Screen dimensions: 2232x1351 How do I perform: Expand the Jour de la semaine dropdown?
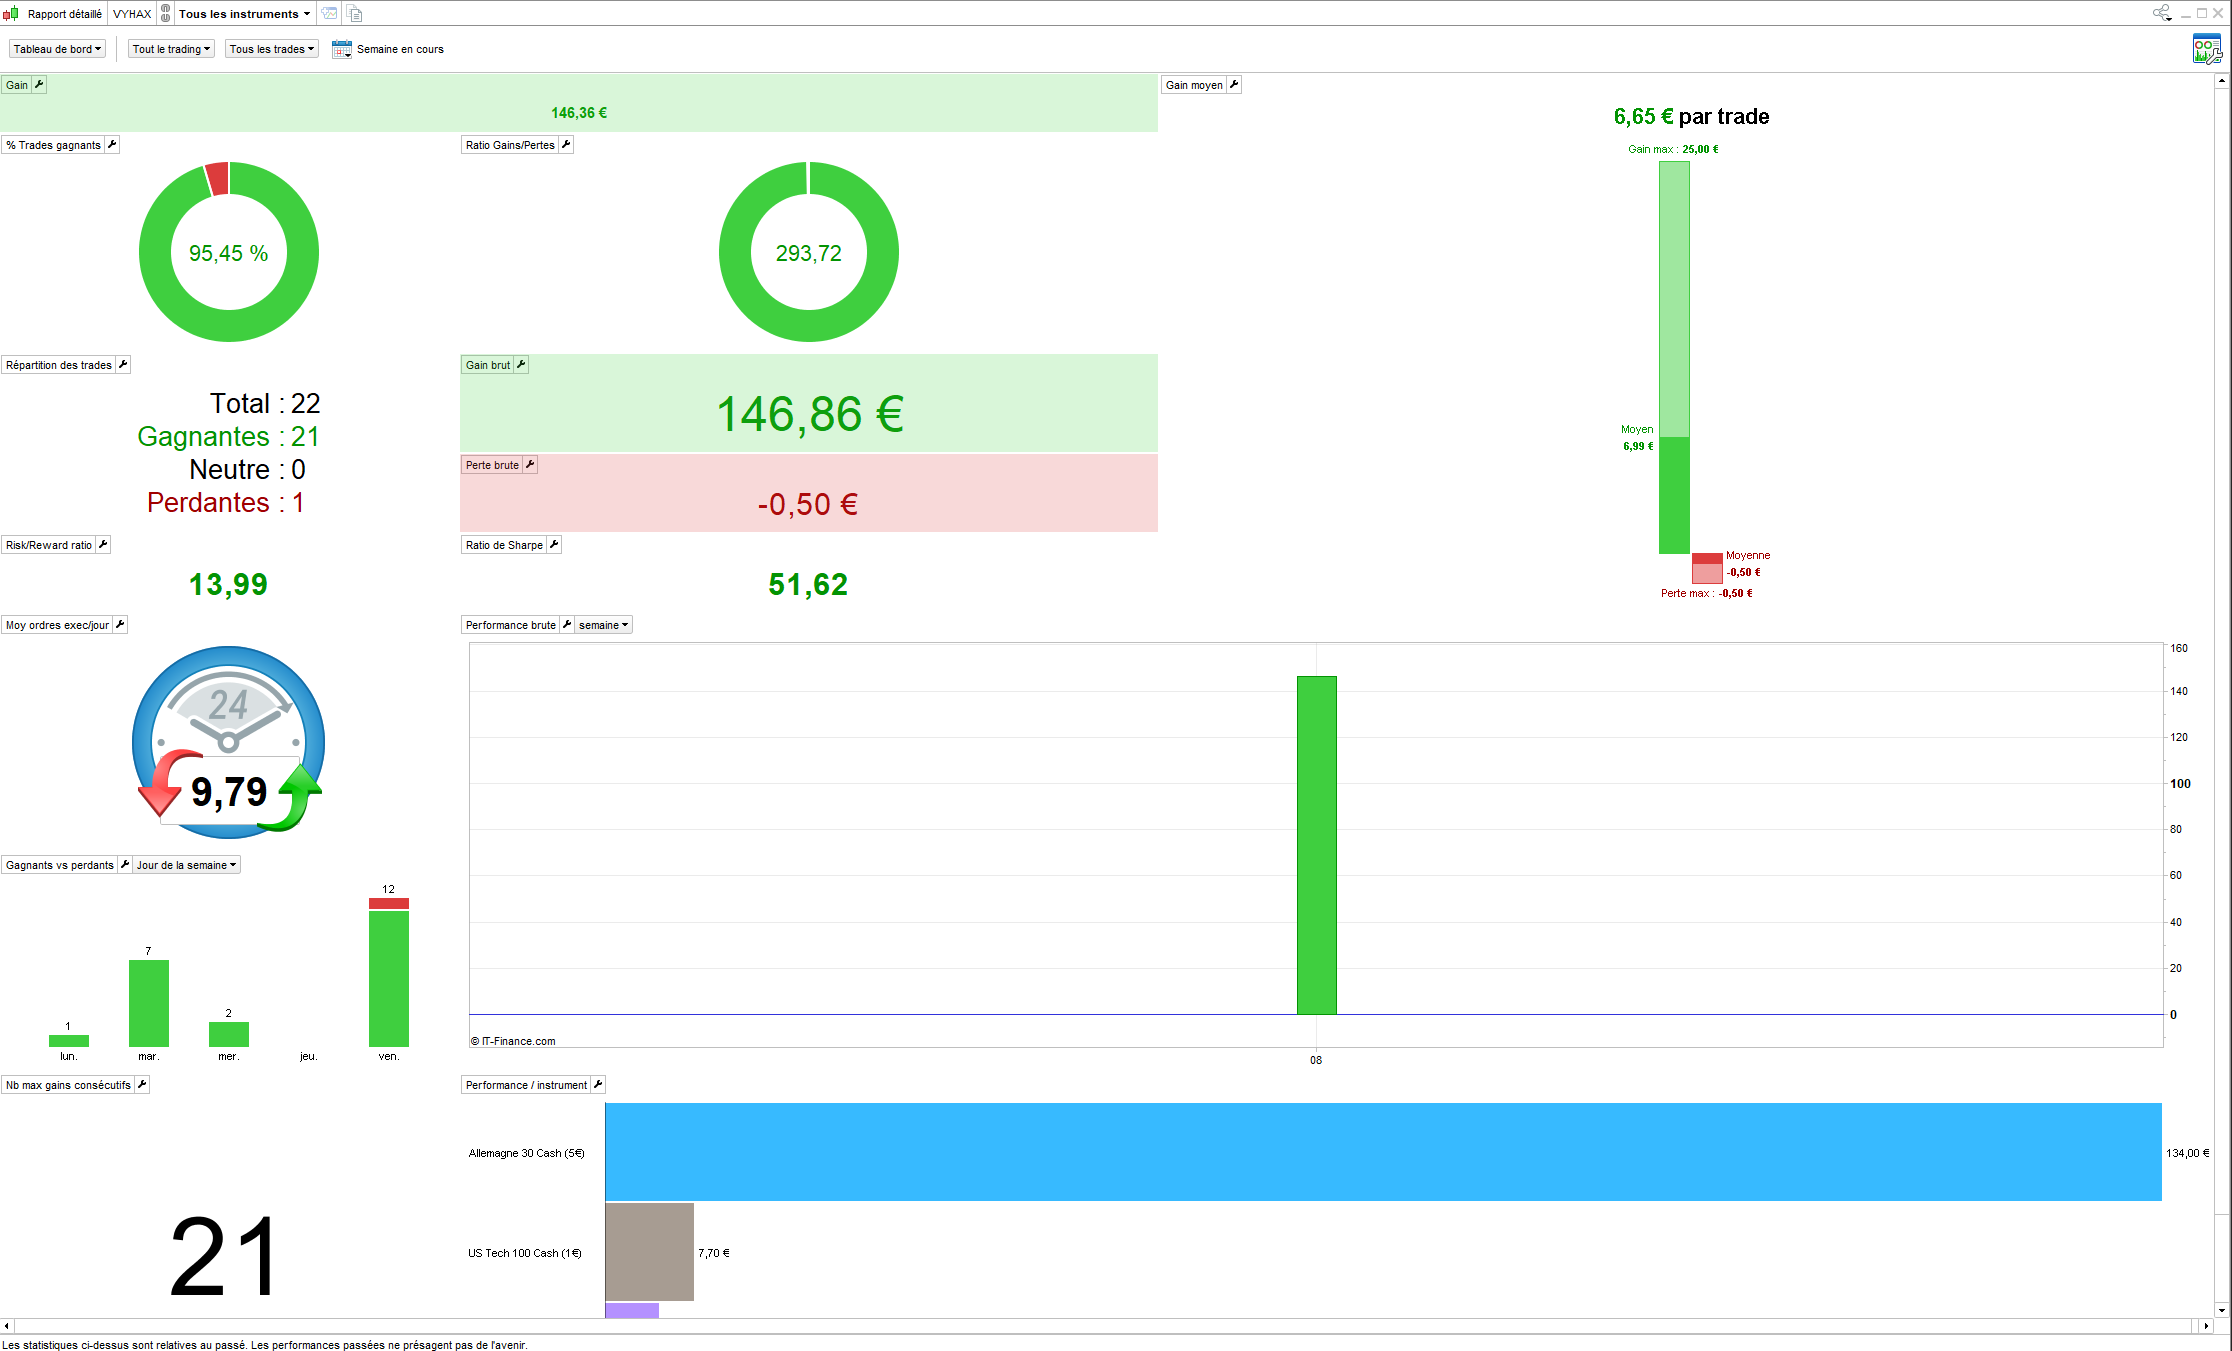186,865
